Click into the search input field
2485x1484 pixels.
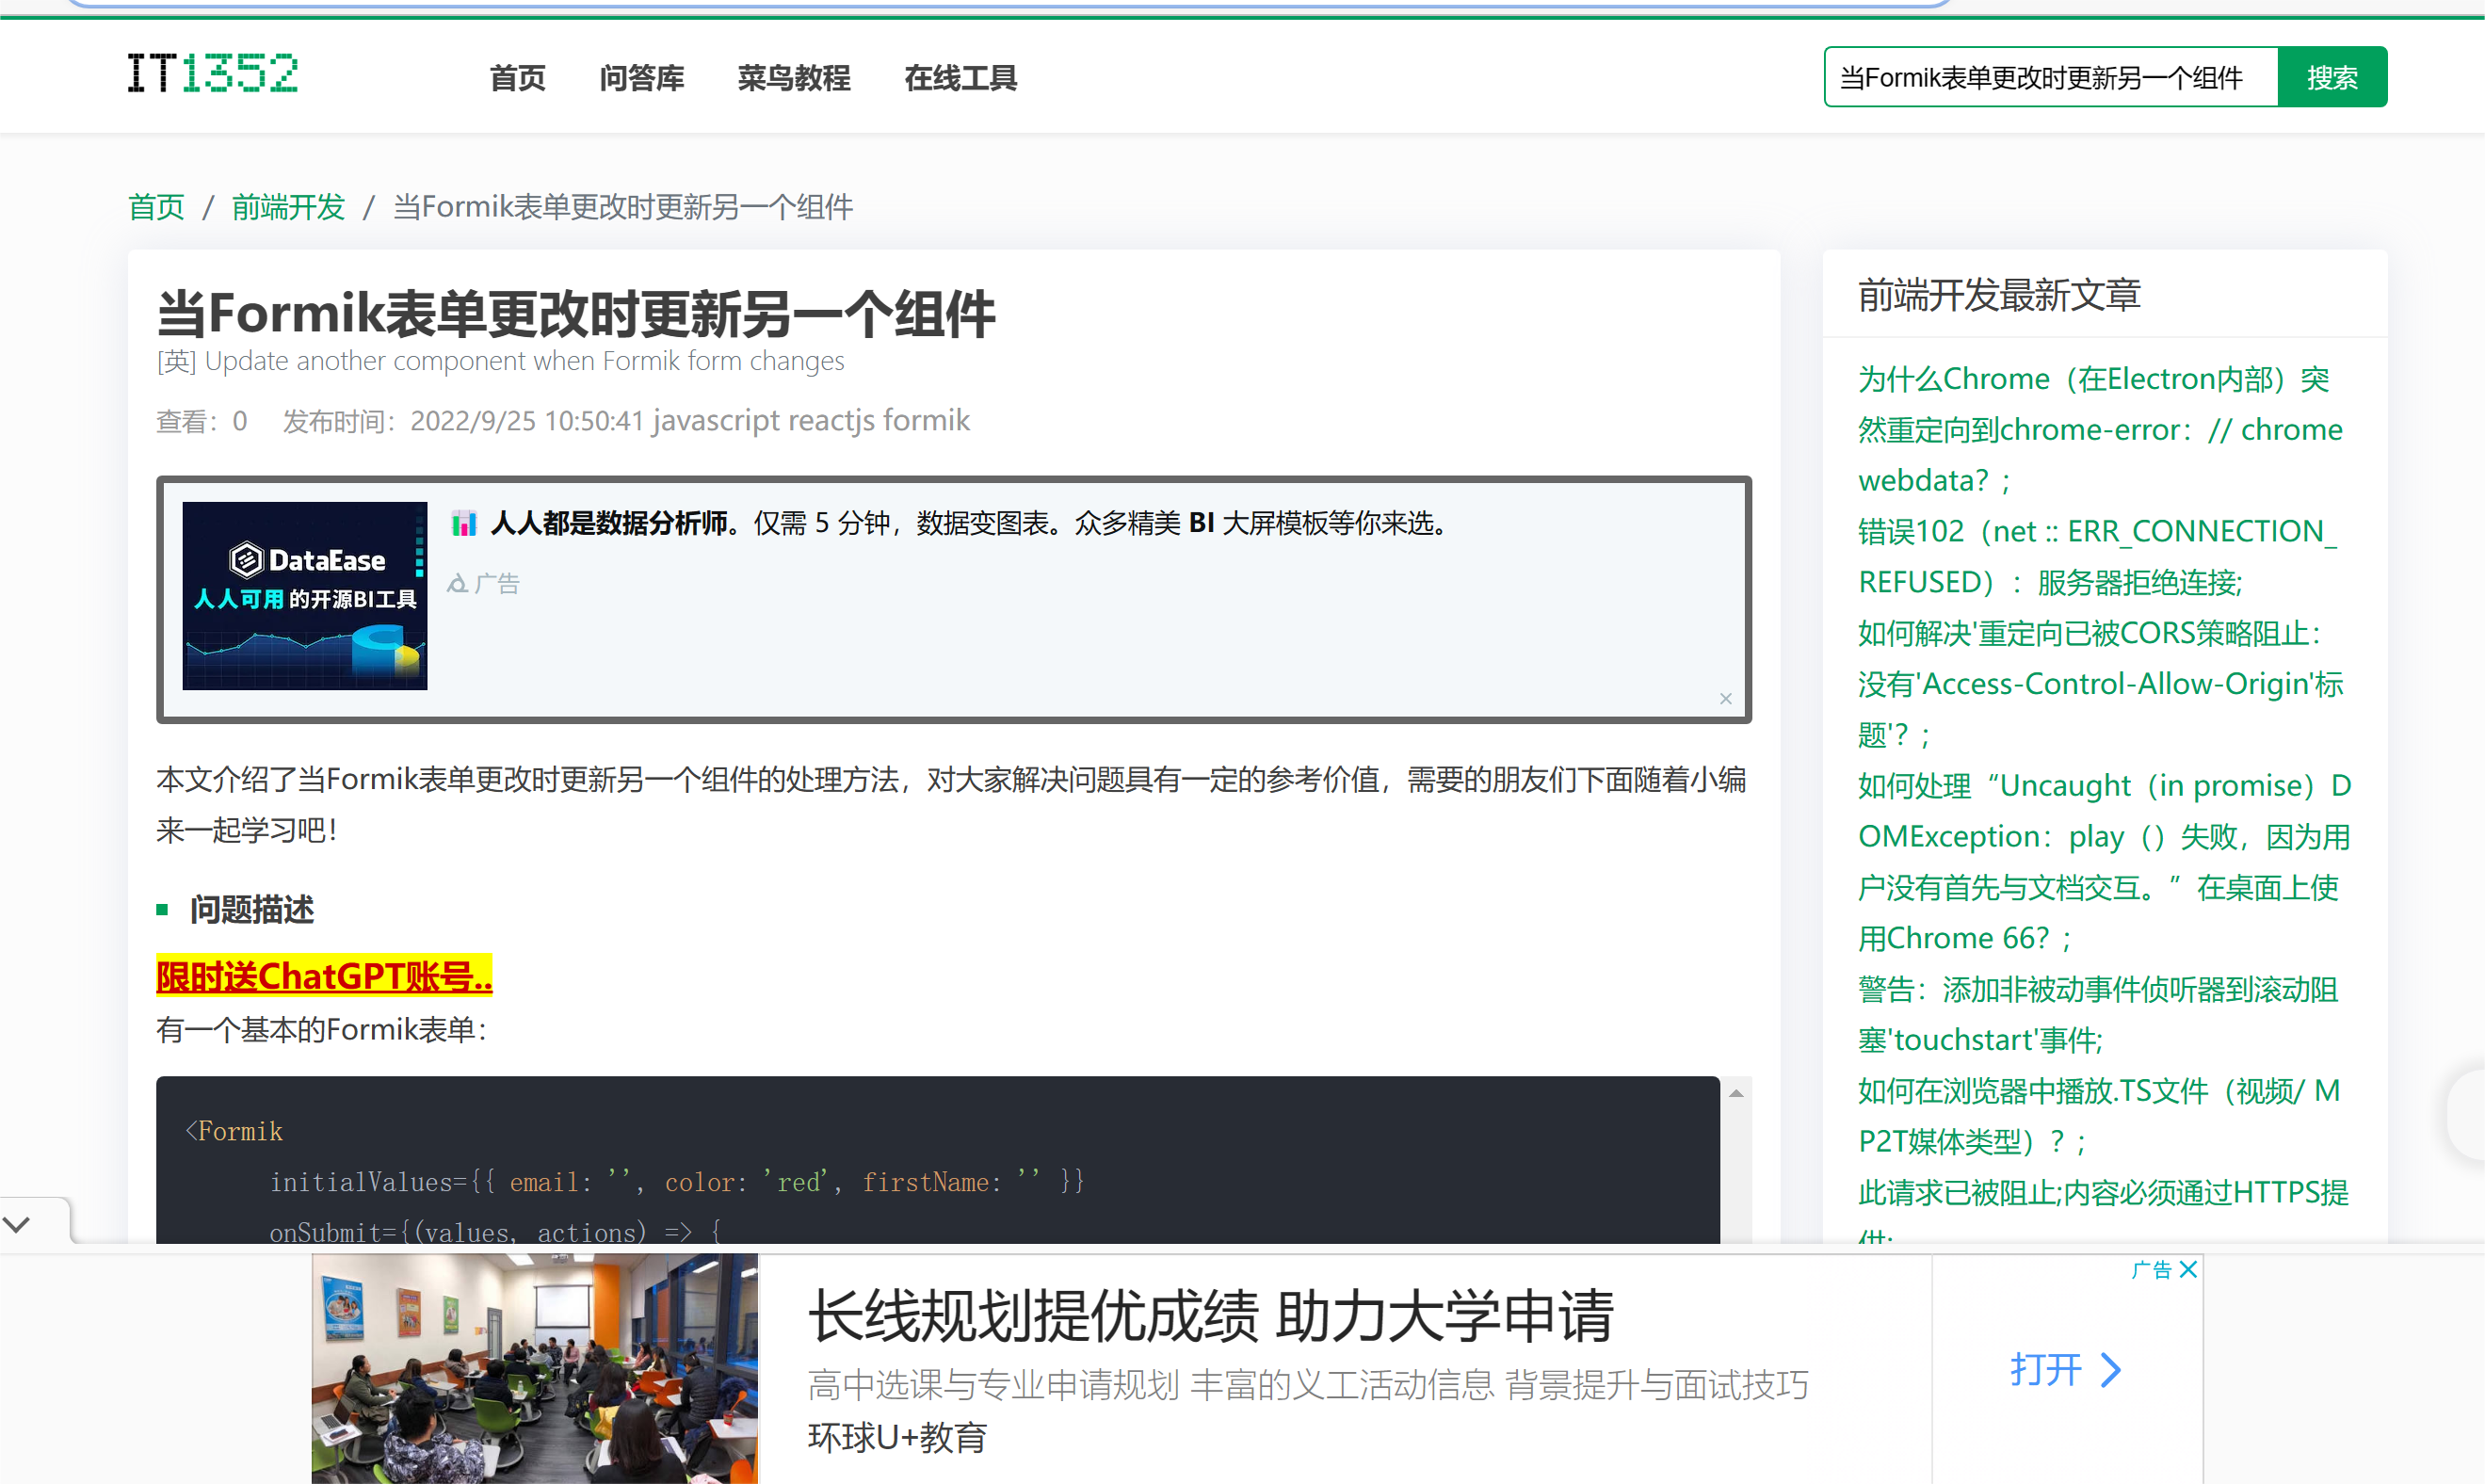(2050, 78)
